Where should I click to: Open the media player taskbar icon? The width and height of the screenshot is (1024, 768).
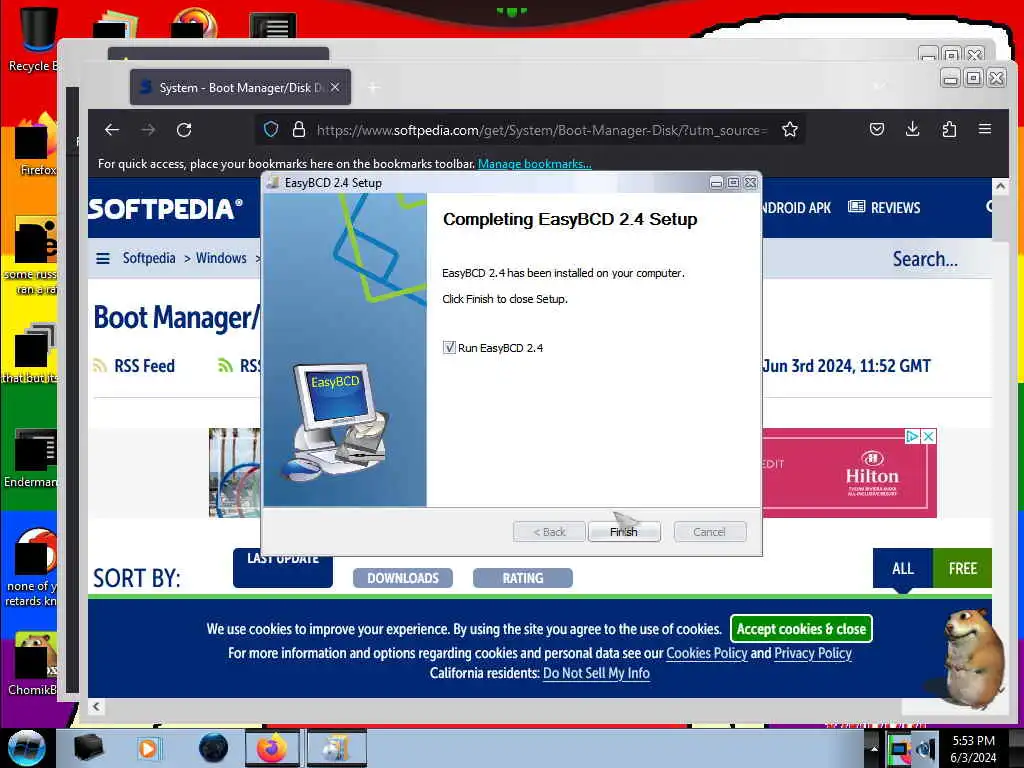[x=148, y=748]
